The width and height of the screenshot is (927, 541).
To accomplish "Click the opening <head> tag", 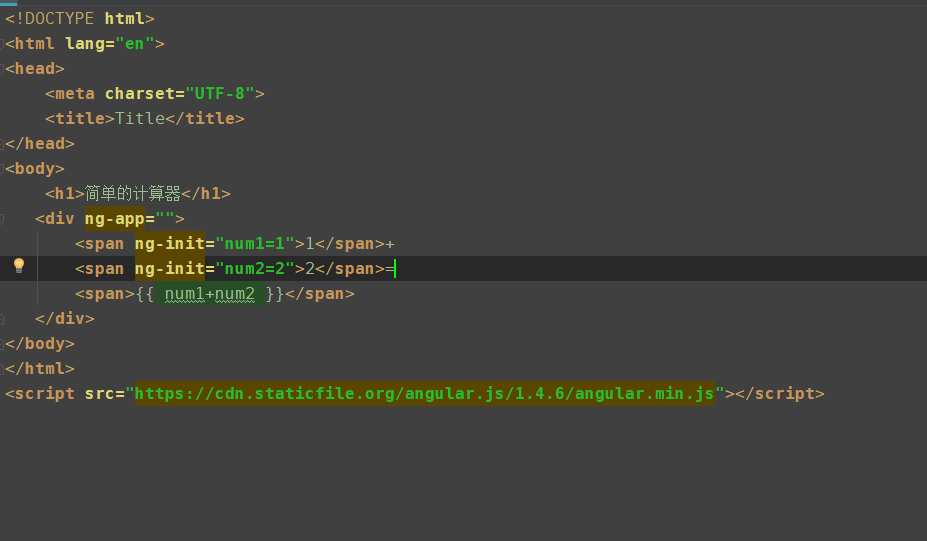I will 35,69.
